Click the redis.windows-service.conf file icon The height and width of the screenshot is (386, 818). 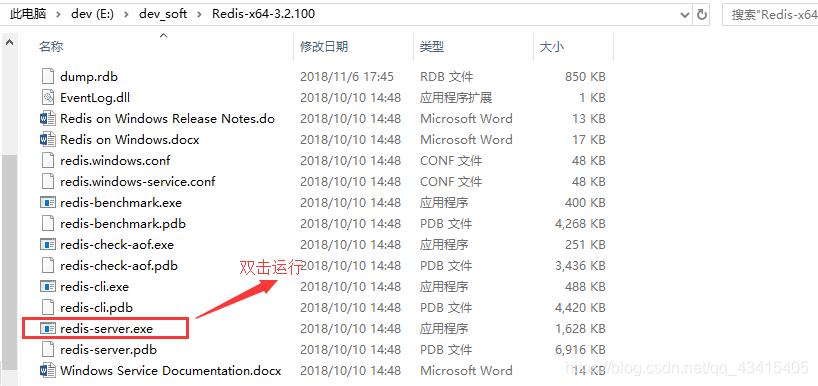[x=48, y=182]
